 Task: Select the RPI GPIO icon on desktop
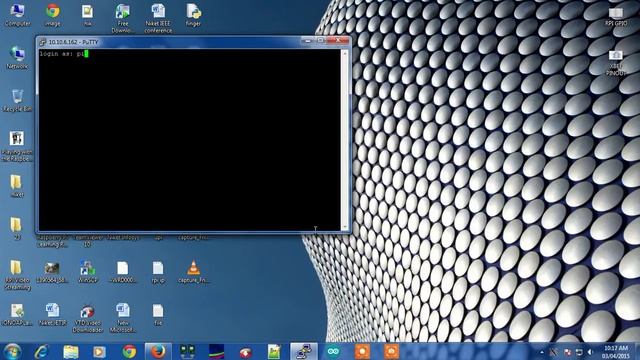click(x=616, y=16)
